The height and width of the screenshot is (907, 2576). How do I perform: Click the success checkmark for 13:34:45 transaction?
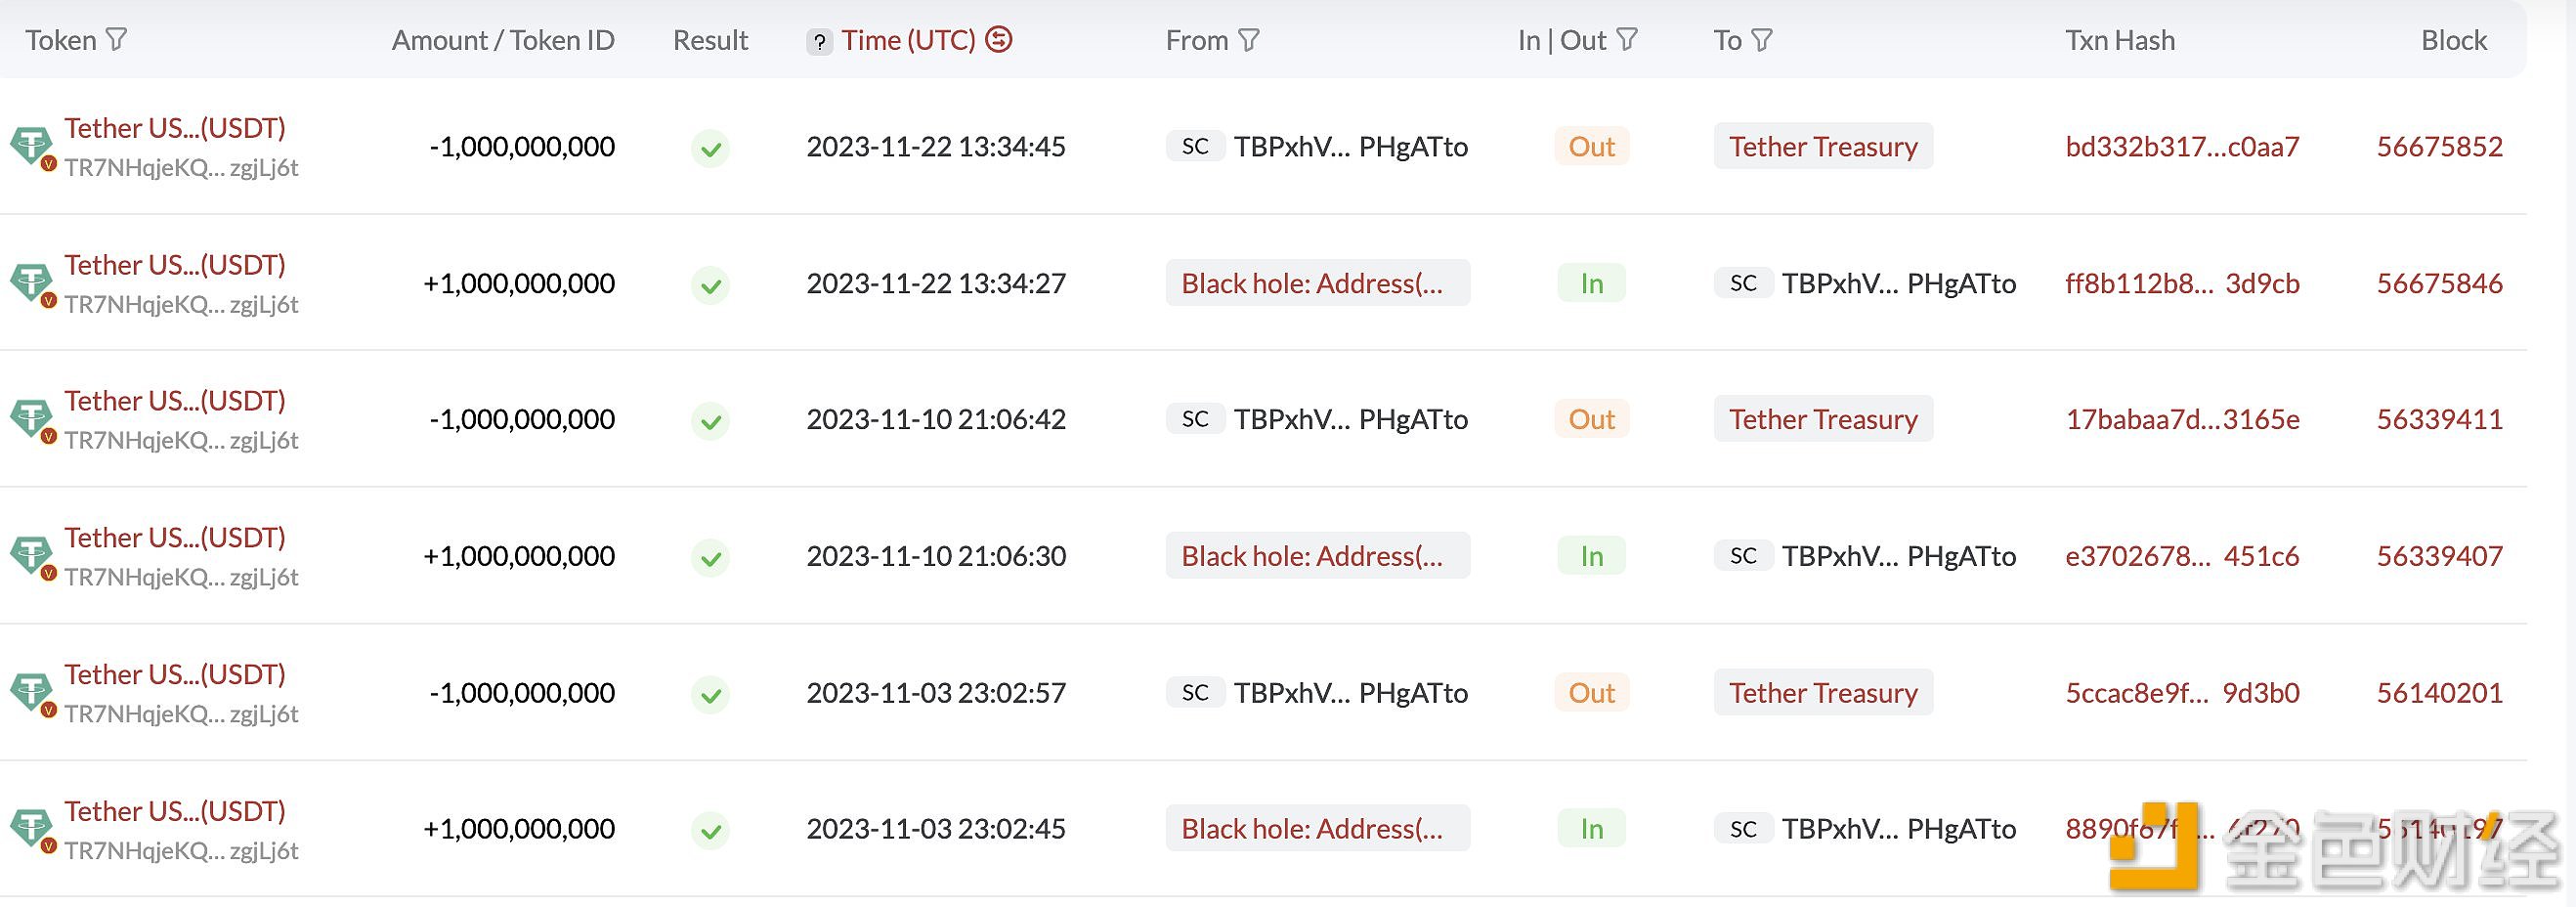[x=710, y=148]
